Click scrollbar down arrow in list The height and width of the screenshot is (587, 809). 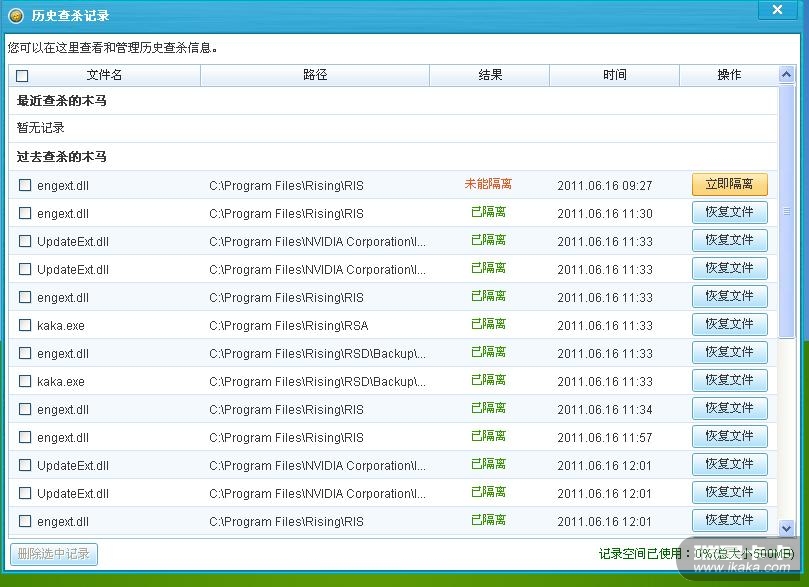[786, 528]
